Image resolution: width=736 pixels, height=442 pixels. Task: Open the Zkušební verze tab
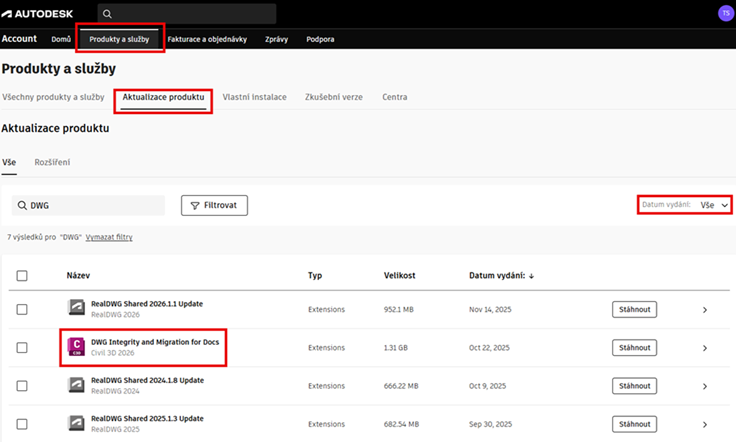tap(334, 97)
